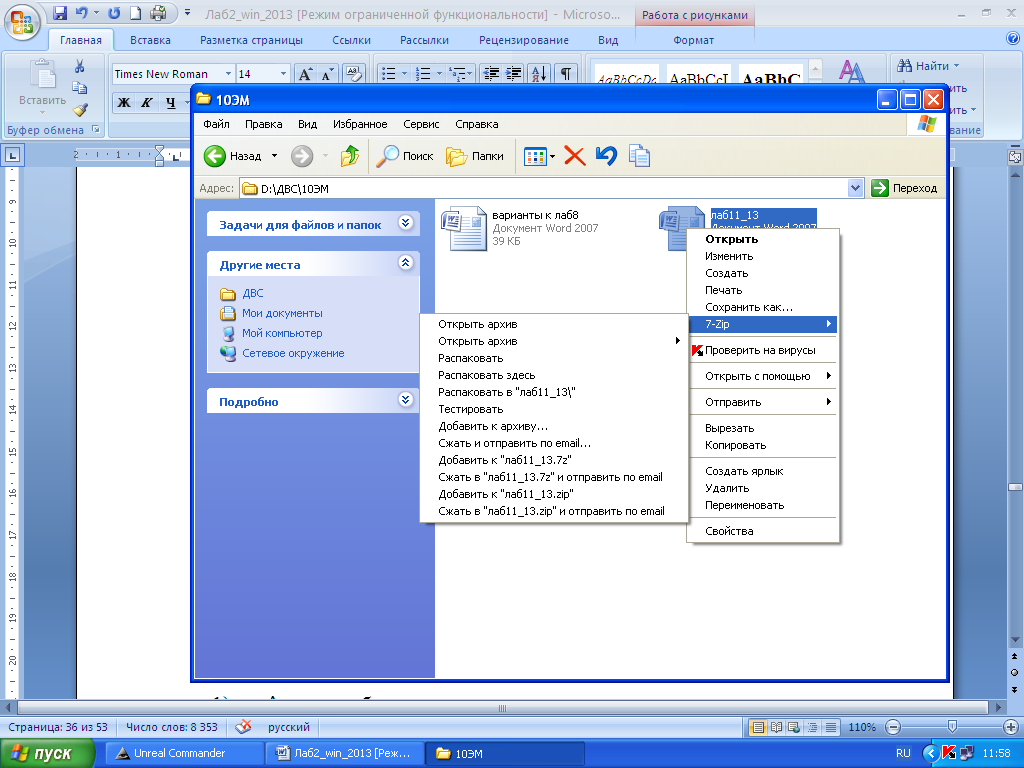Click the Kaspersky icon in system tray

[x=949, y=753]
